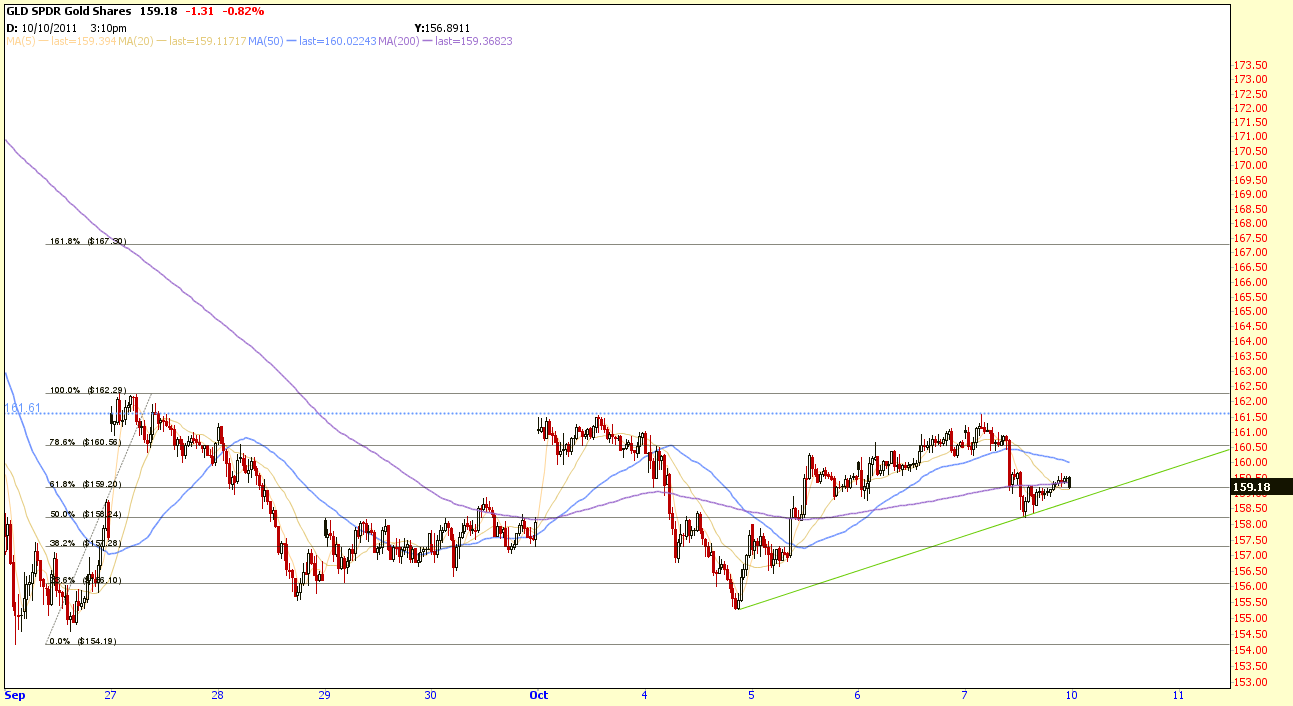Click the 167.00 price axis label
Image resolution: width=1293 pixels, height=706 pixels.
click(1251, 253)
